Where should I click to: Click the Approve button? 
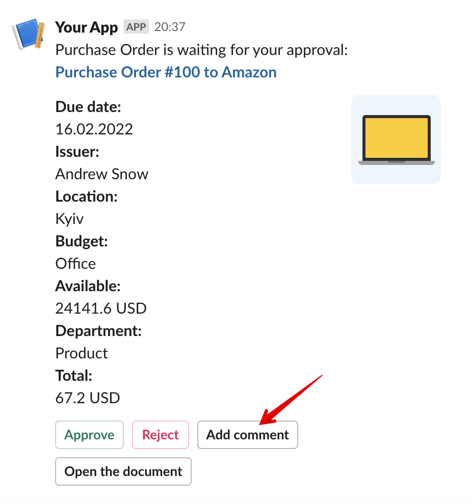click(89, 435)
